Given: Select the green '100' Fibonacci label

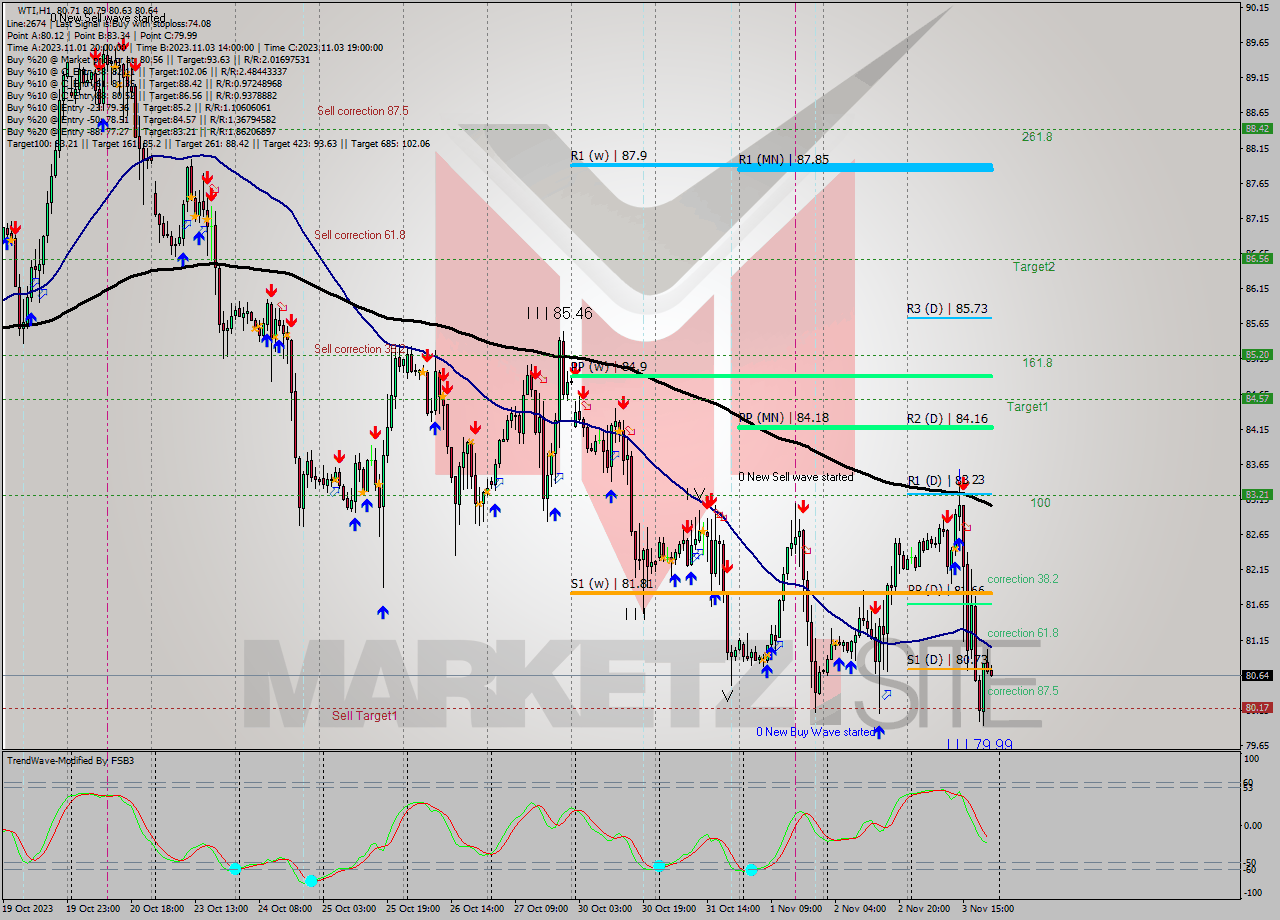Looking at the screenshot, I should point(1041,503).
